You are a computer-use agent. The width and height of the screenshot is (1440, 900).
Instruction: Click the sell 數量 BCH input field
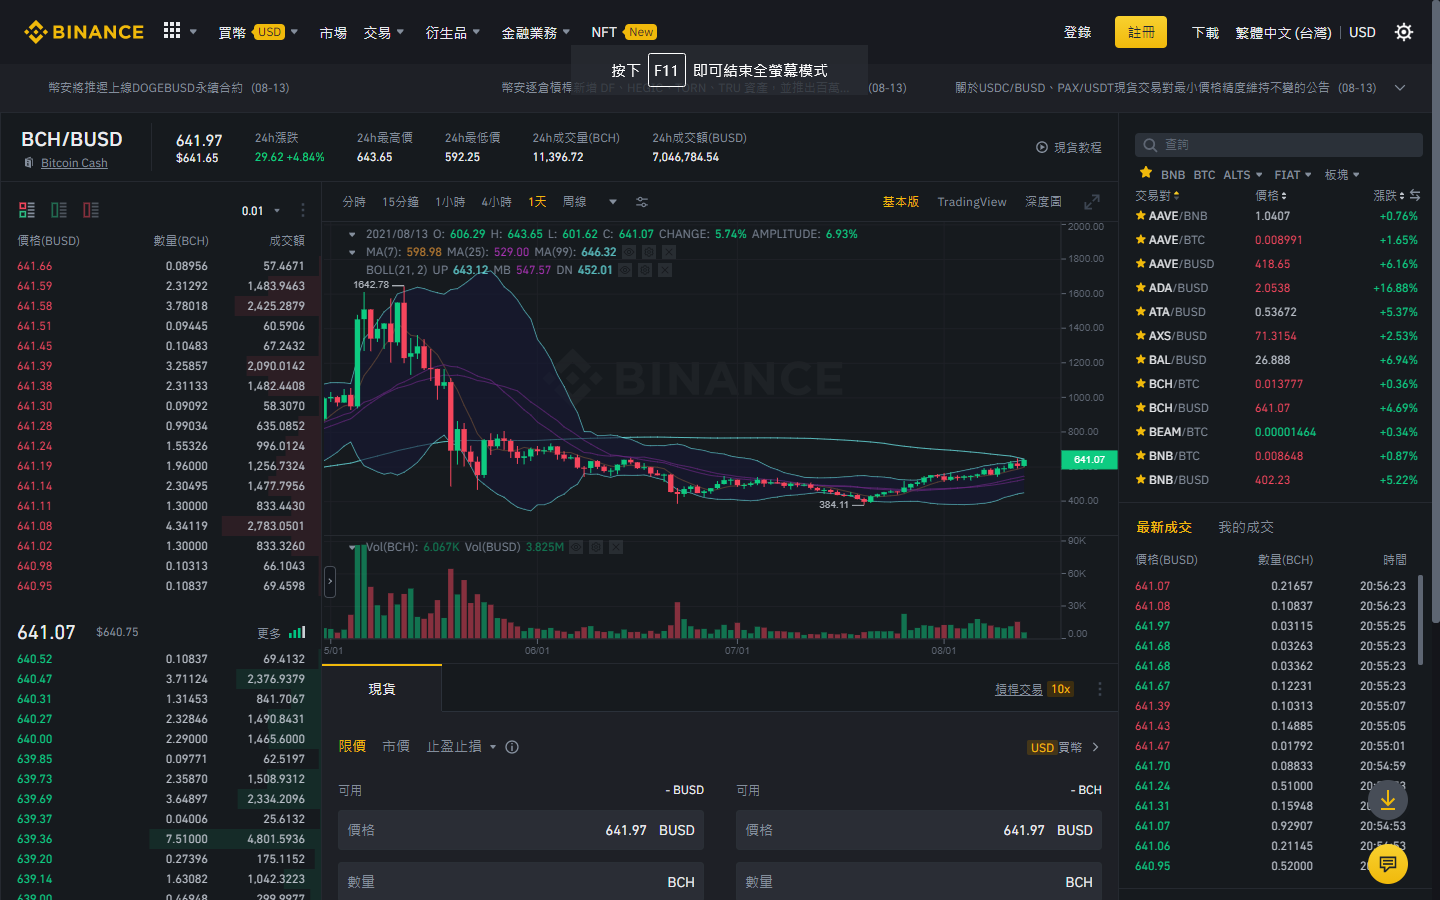click(918, 881)
